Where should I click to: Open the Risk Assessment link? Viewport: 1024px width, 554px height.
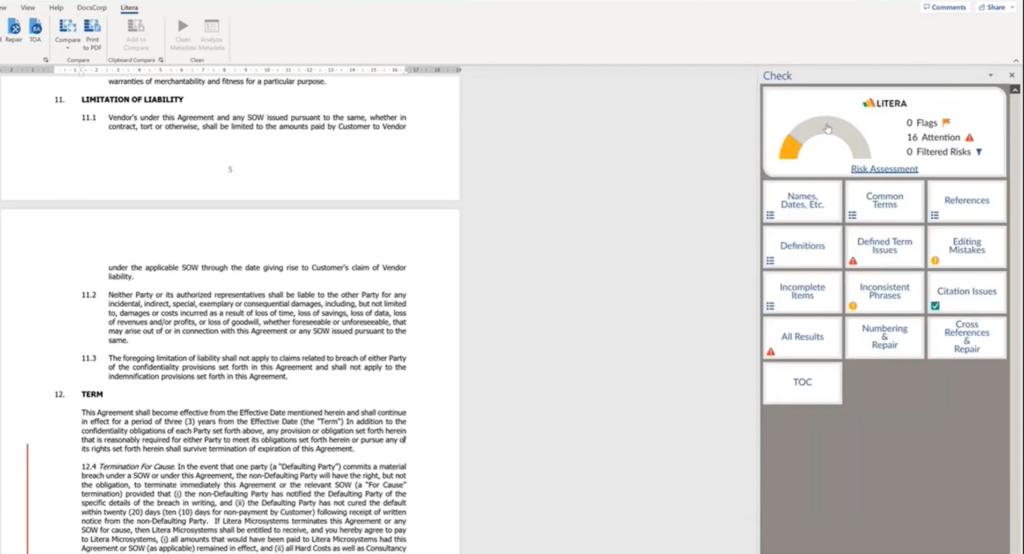884,169
